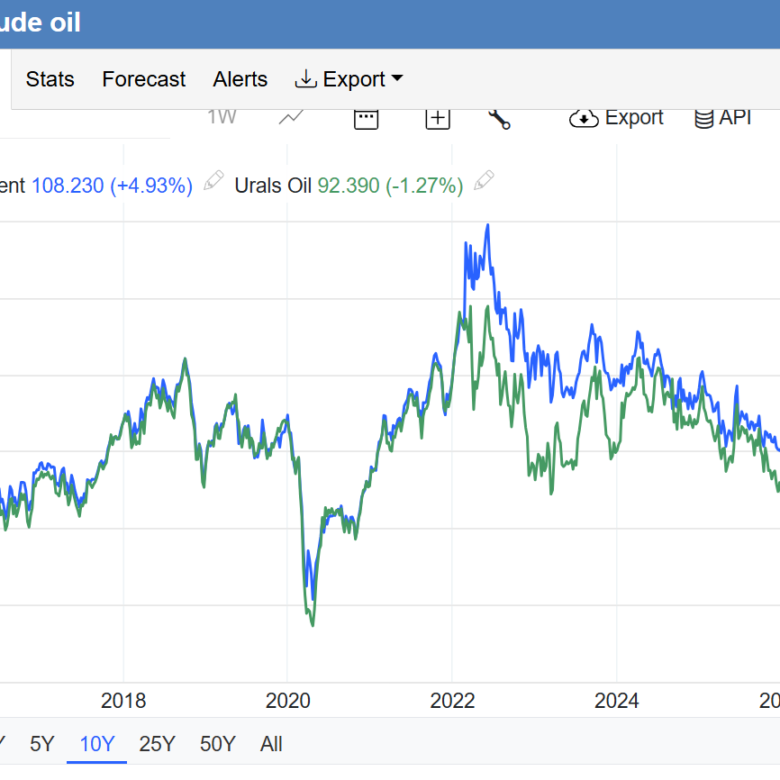Click pencil icon beside Urals Oil
780x780 pixels.
coord(484,181)
